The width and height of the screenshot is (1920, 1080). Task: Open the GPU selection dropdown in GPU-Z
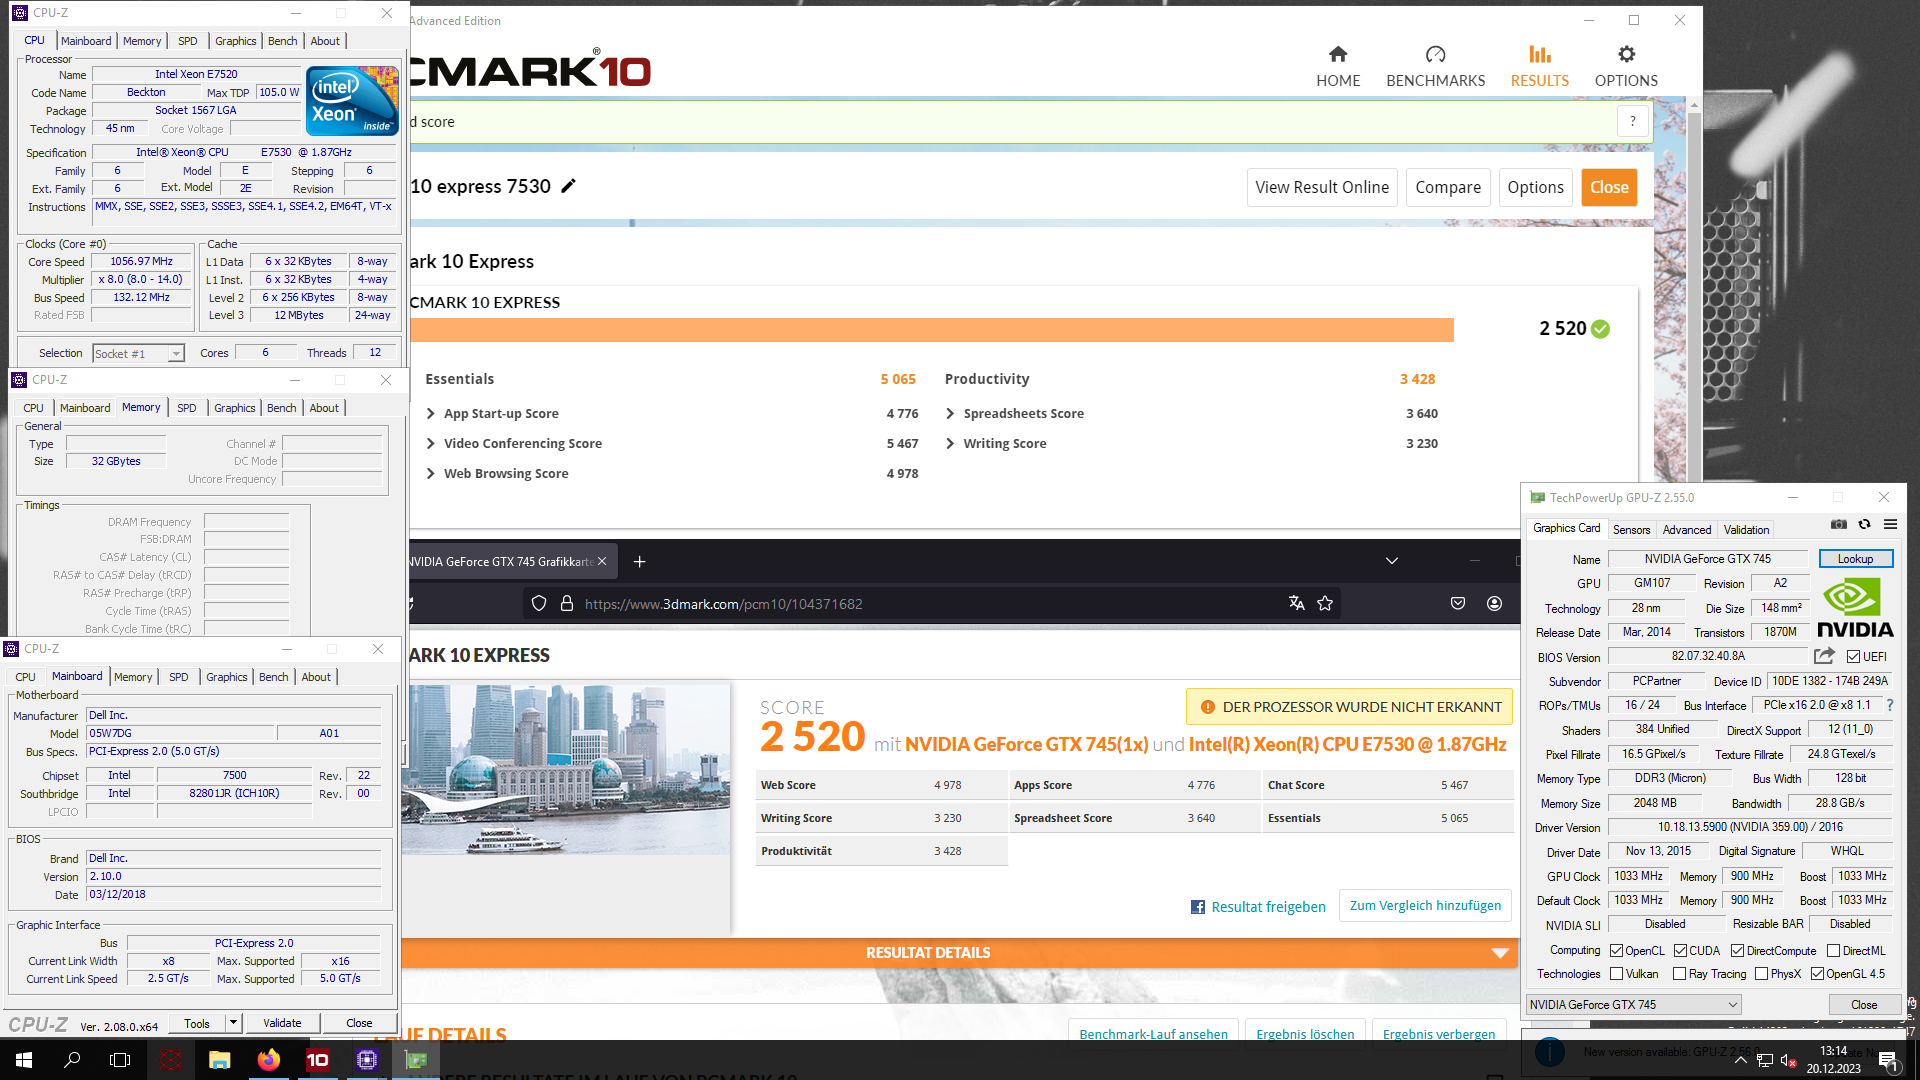pyautogui.click(x=1633, y=1004)
